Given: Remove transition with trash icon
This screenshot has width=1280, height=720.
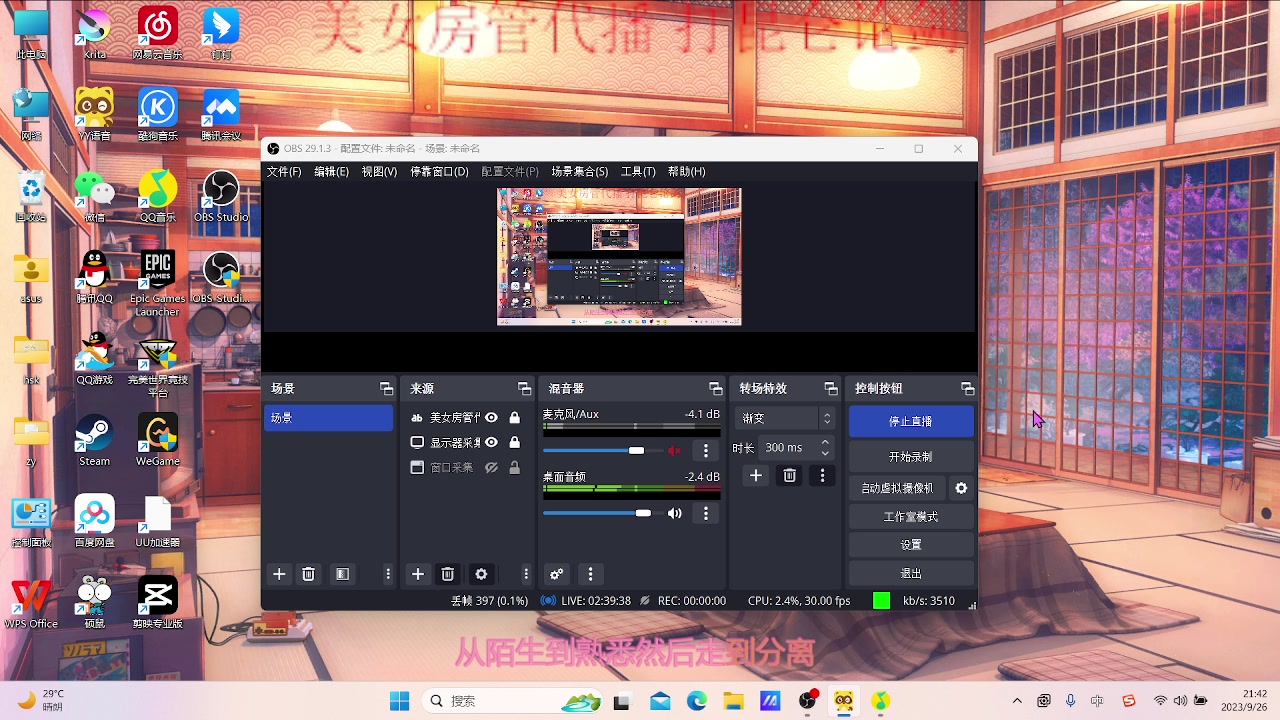Looking at the screenshot, I should 789,476.
